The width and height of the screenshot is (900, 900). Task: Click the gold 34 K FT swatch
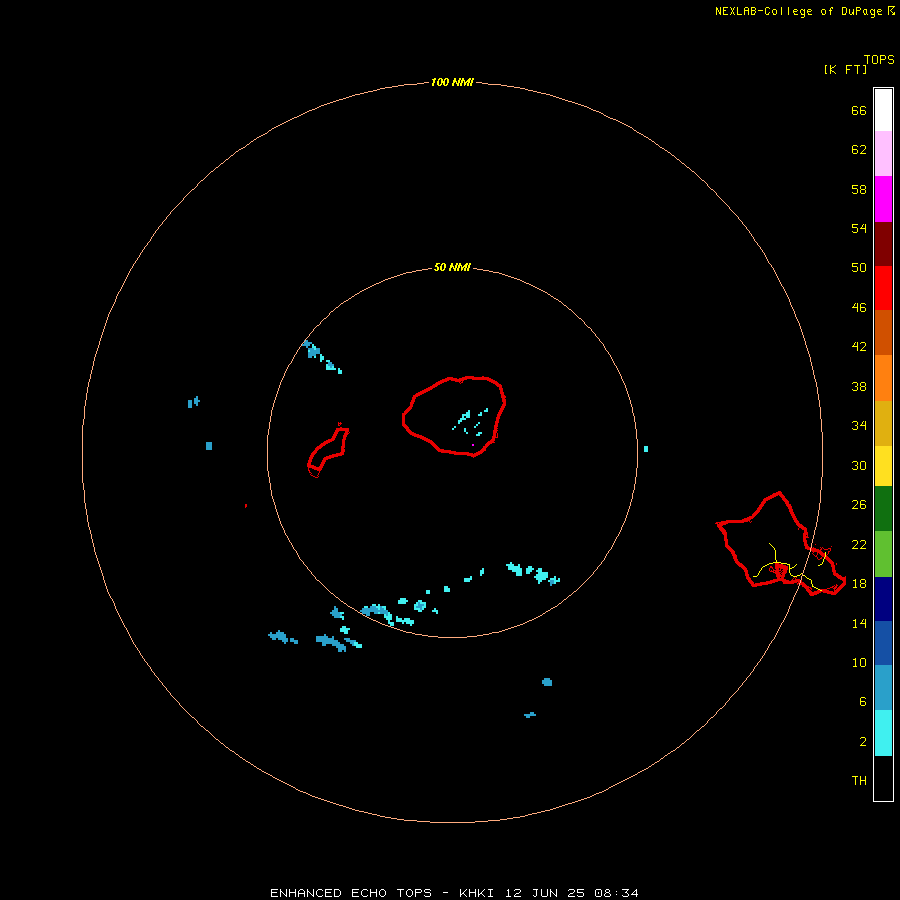[x=883, y=423]
